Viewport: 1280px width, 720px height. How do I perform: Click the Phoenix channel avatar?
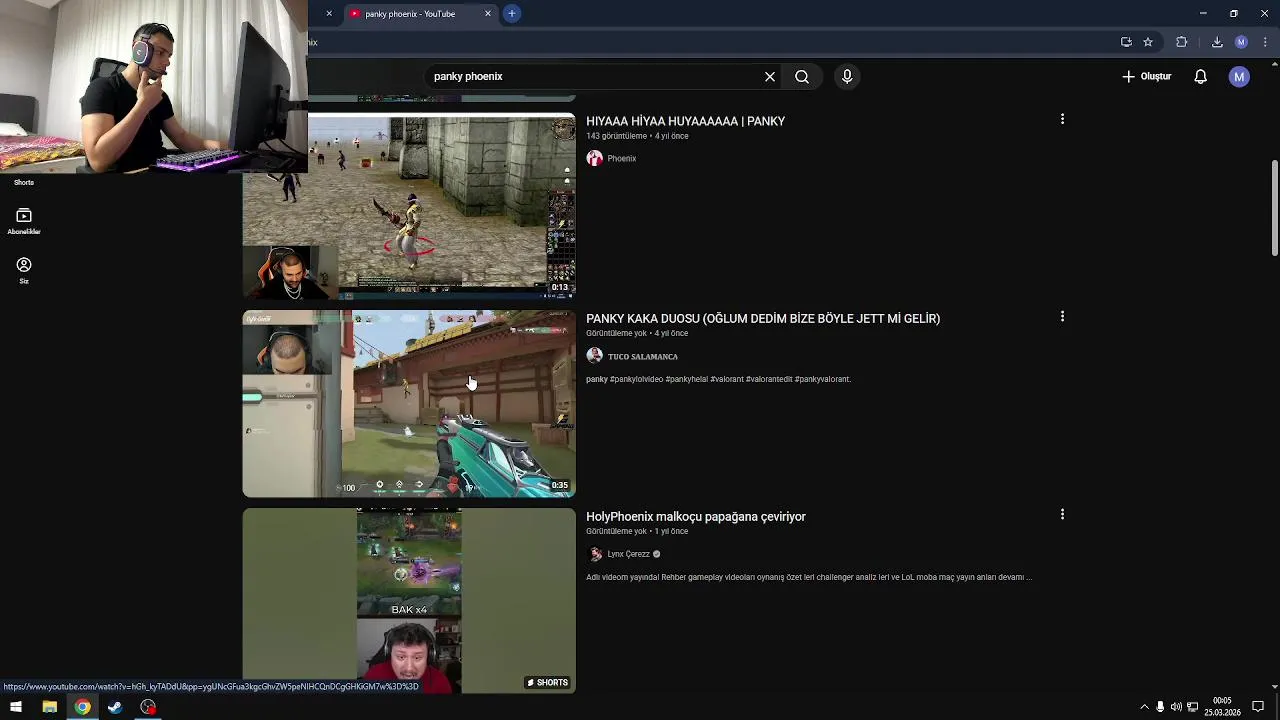point(595,158)
